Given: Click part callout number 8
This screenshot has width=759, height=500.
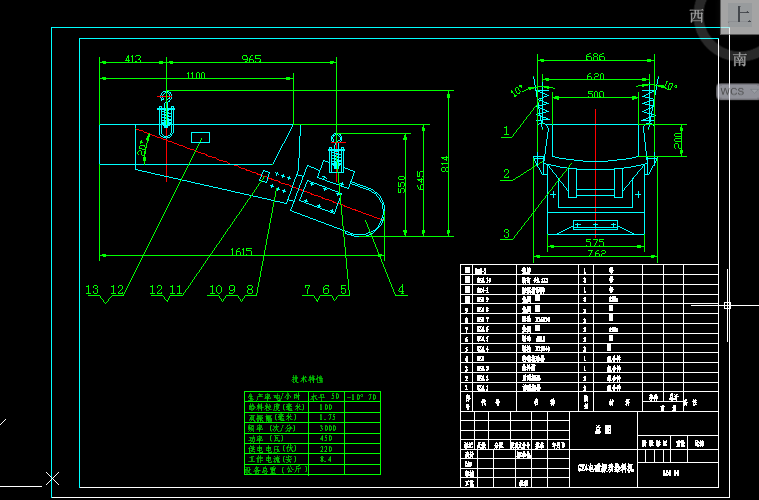Looking at the screenshot, I should (x=250, y=289).
